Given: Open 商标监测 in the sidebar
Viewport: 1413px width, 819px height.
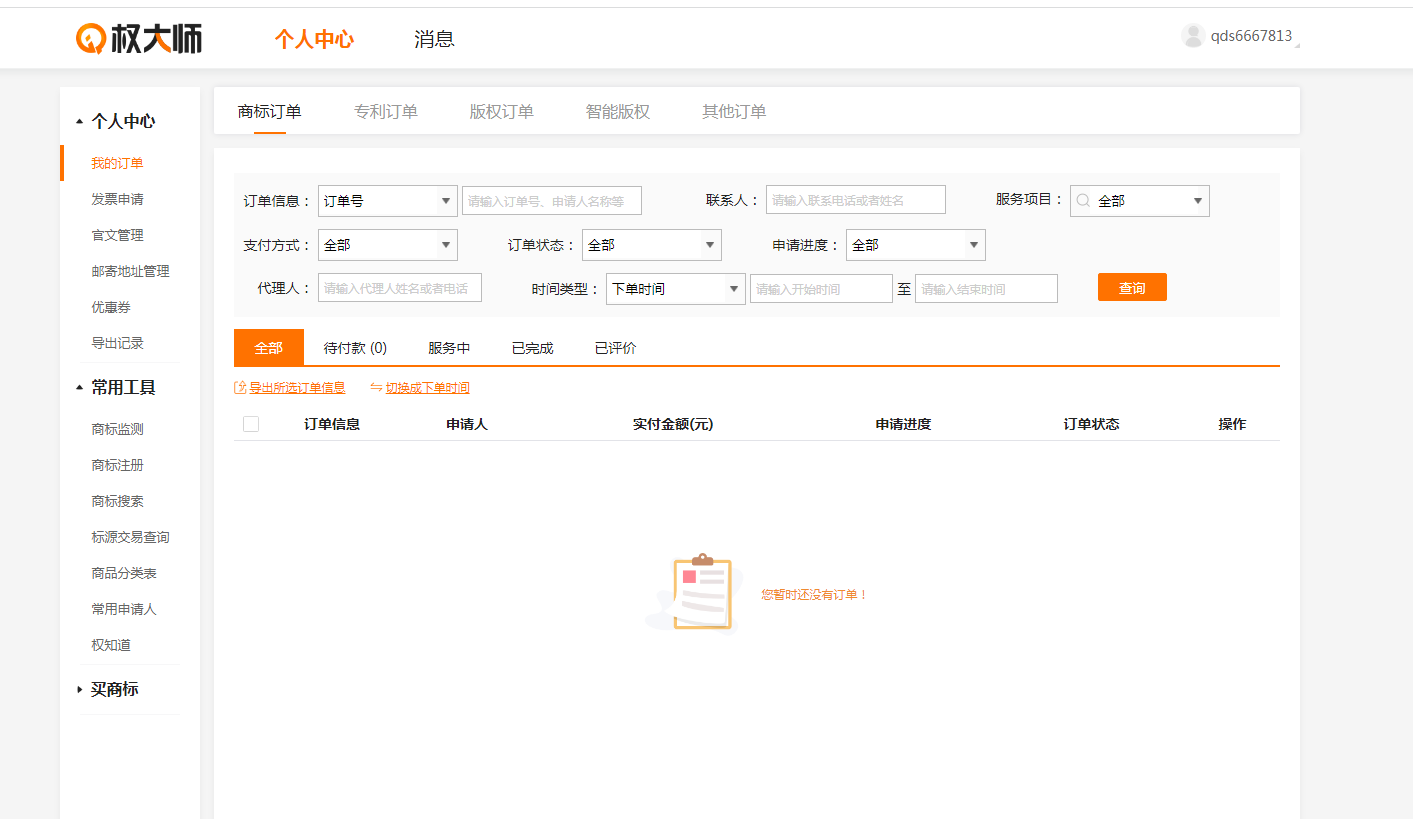Looking at the screenshot, I should click(117, 429).
